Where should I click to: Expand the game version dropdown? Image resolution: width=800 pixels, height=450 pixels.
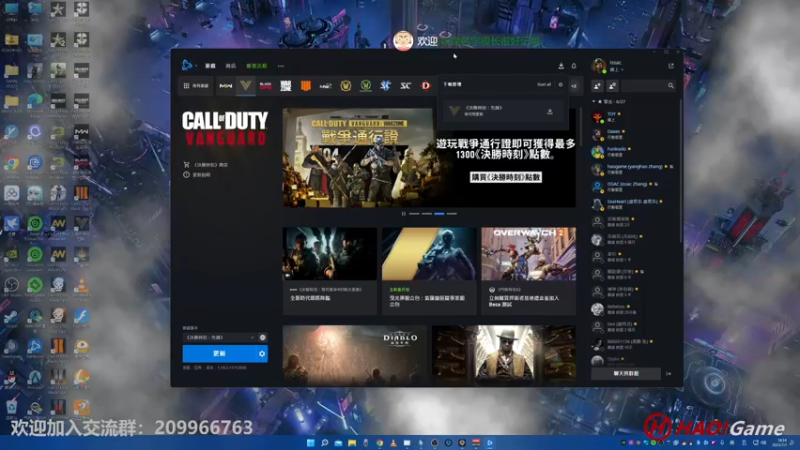(x=219, y=337)
